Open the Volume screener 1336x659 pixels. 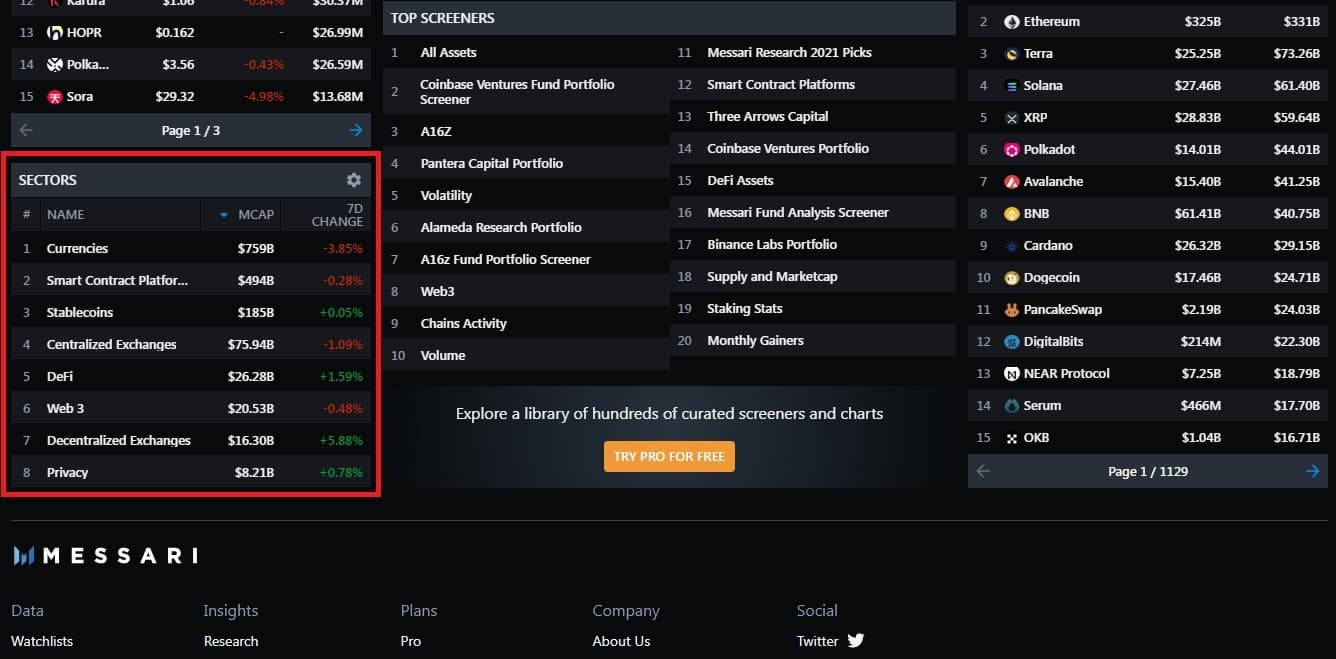tap(443, 356)
